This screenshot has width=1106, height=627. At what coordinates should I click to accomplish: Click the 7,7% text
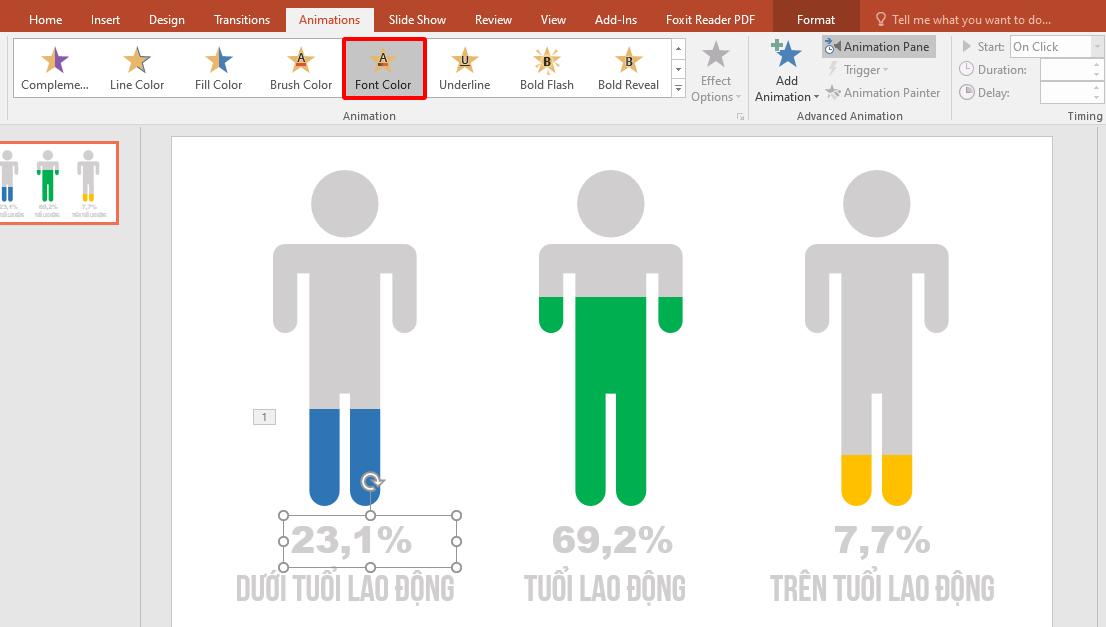[882, 541]
